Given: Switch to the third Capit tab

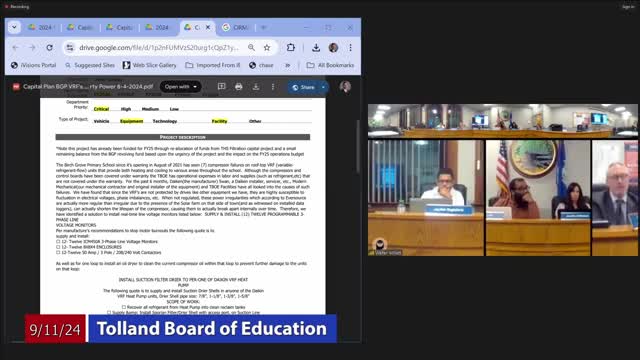Looking at the screenshot, I should [120, 27].
